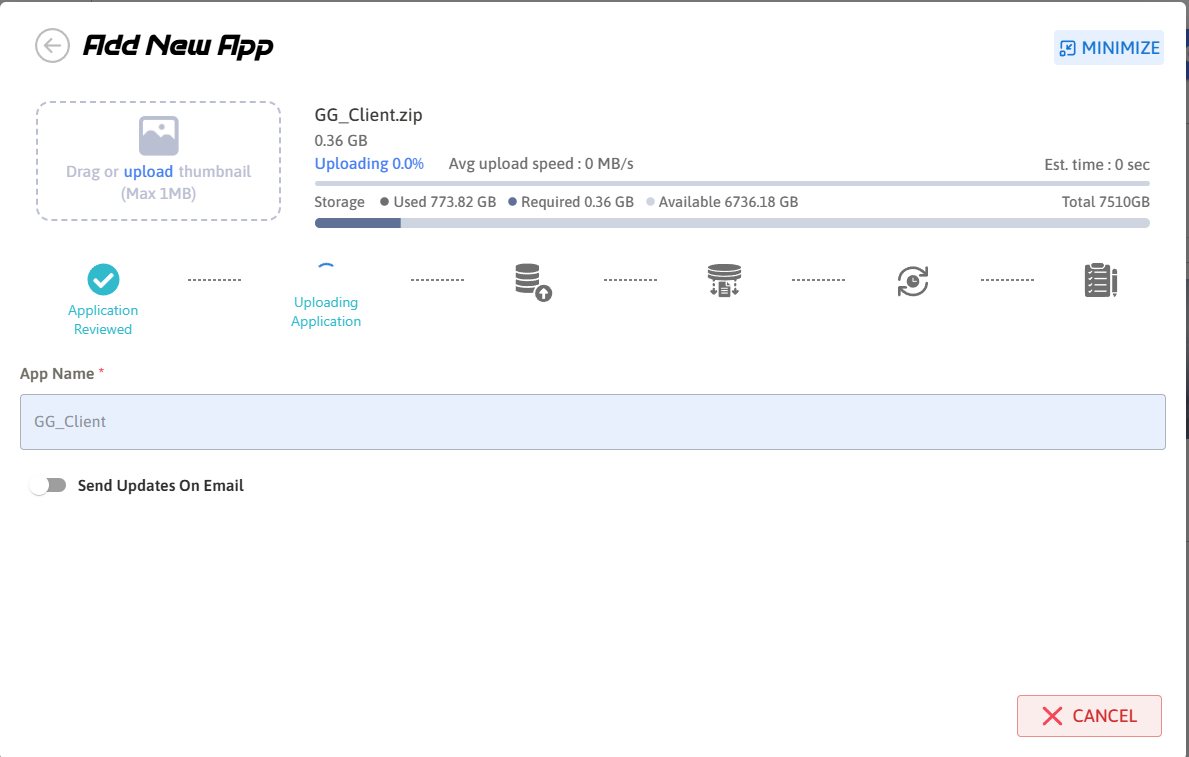Click the GG_Client.zip file name
The height and width of the screenshot is (757, 1189).
[368, 115]
